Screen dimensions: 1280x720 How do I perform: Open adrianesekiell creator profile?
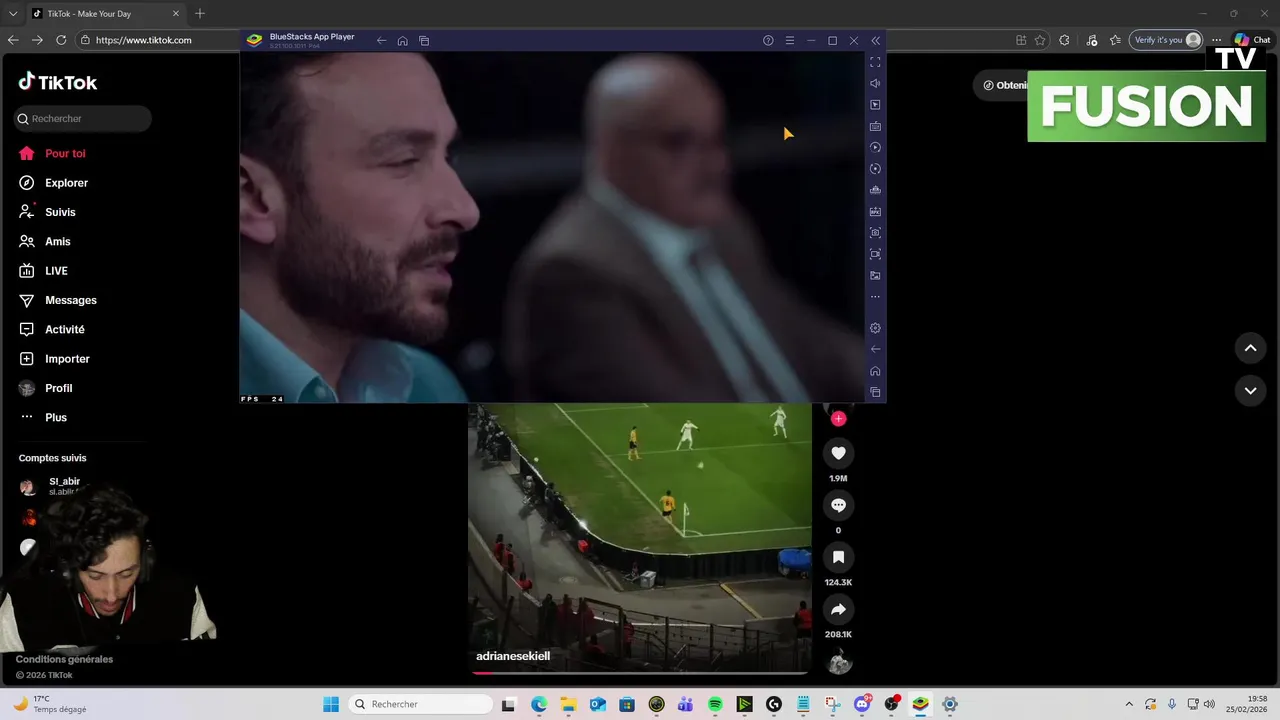pyautogui.click(x=513, y=656)
